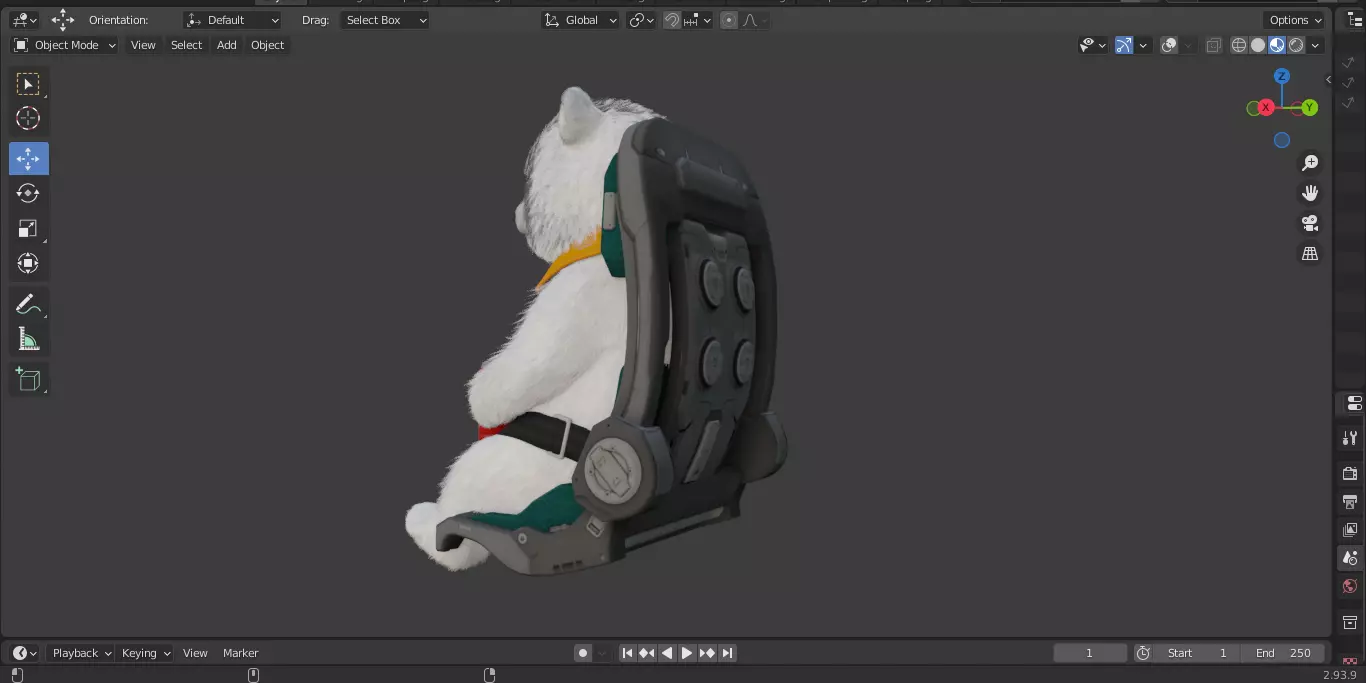Toggle snapping magnet button
This screenshot has height=683, width=1366.
tap(673, 20)
